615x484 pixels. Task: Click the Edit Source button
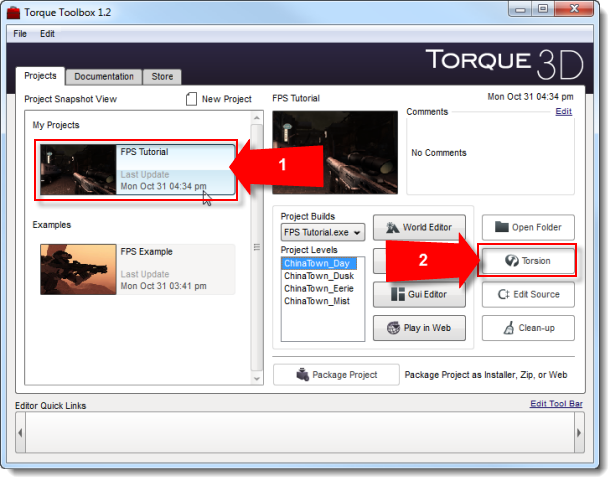[x=528, y=294]
